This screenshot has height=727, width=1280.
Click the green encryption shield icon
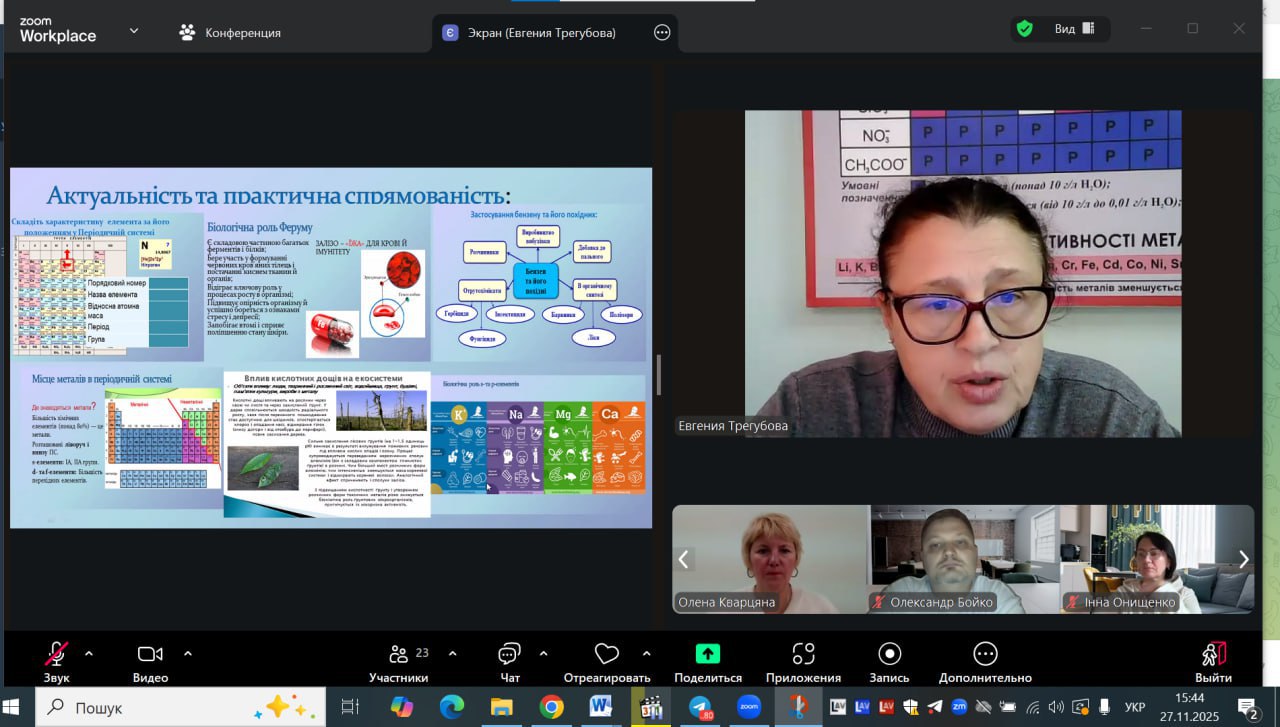[1025, 29]
